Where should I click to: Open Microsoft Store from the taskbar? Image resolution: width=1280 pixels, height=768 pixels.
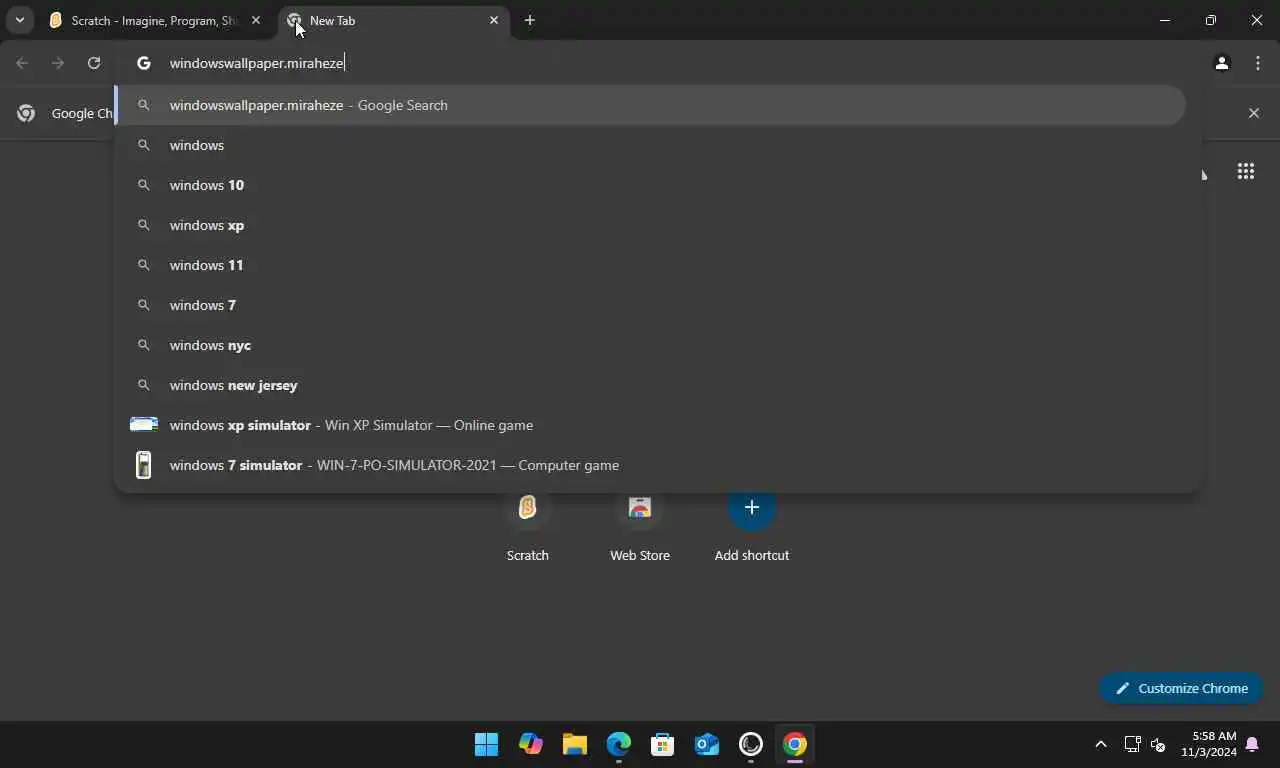[x=663, y=744]
